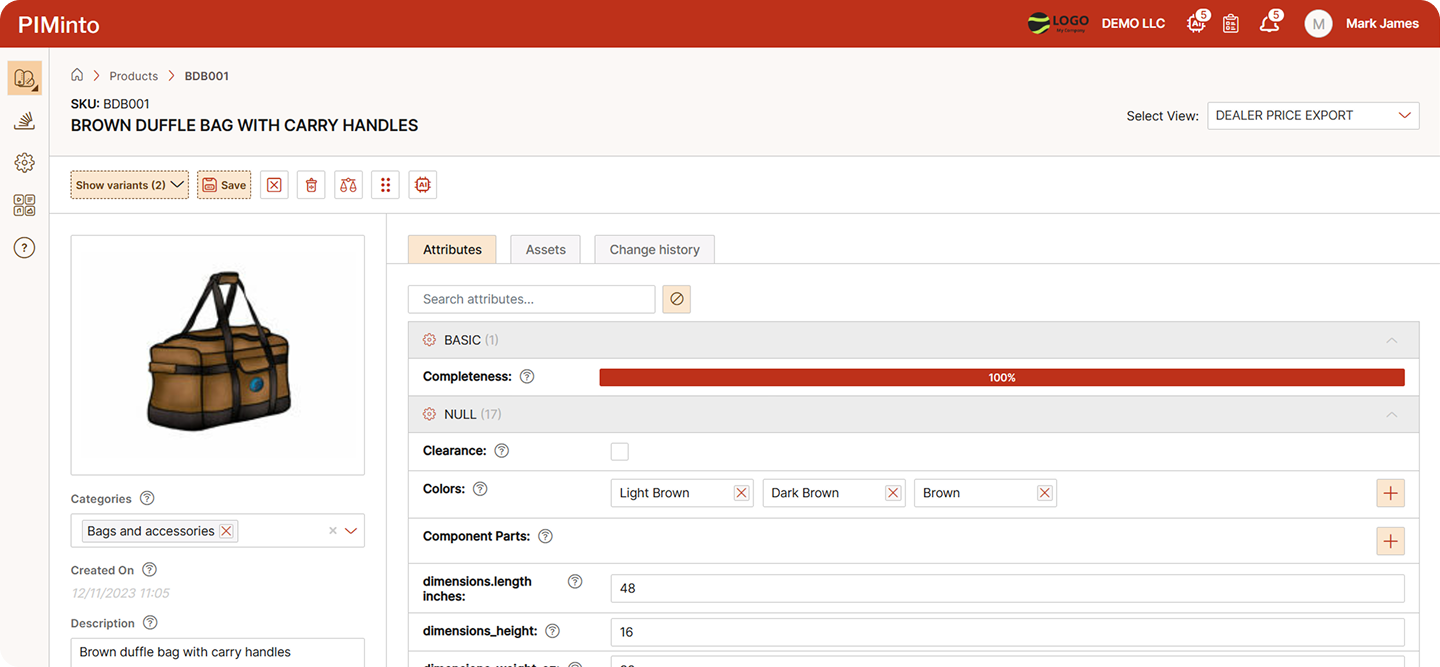
Task: Delete the product using the trash icon
Action: (311, 184)
